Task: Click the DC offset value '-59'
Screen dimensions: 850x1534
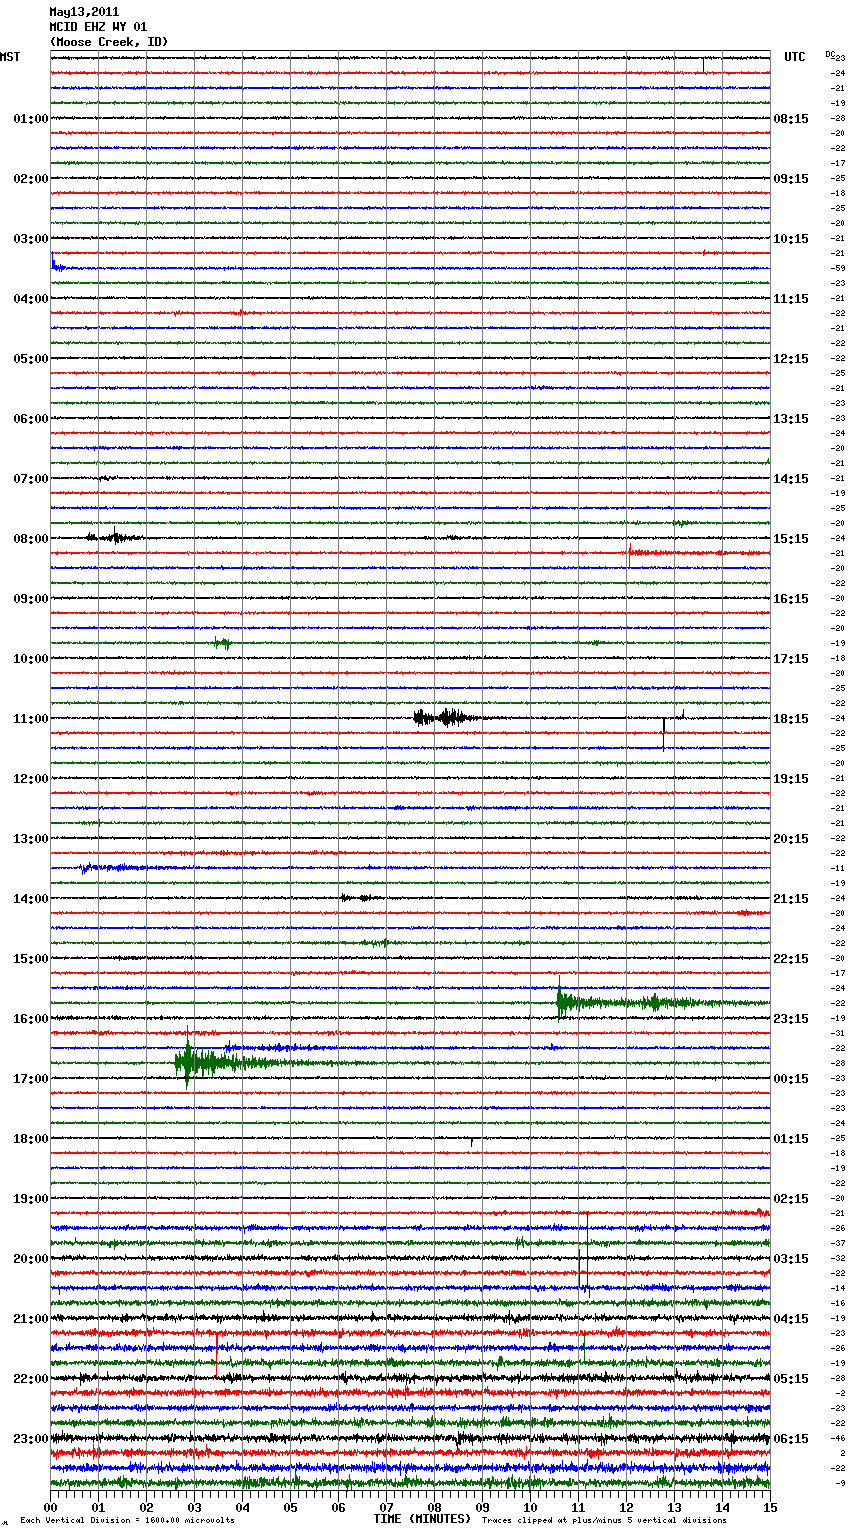Action: [839, 268]
